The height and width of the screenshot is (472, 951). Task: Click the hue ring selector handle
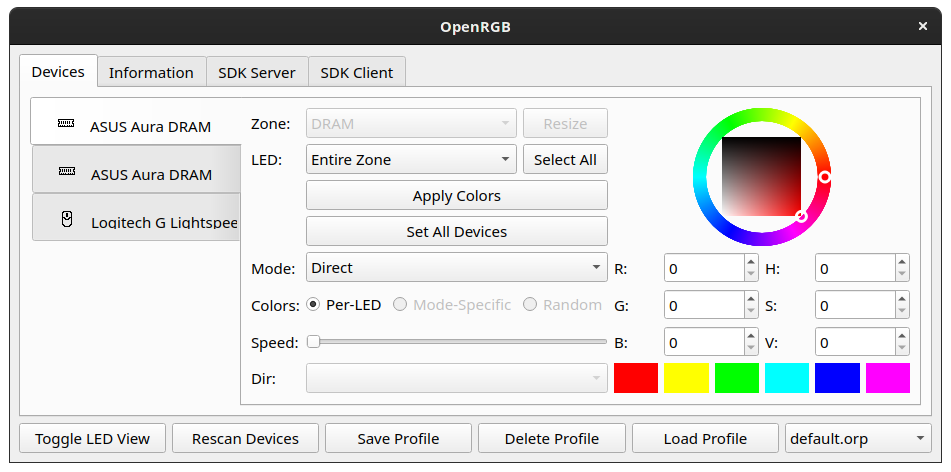click(824, 177)
